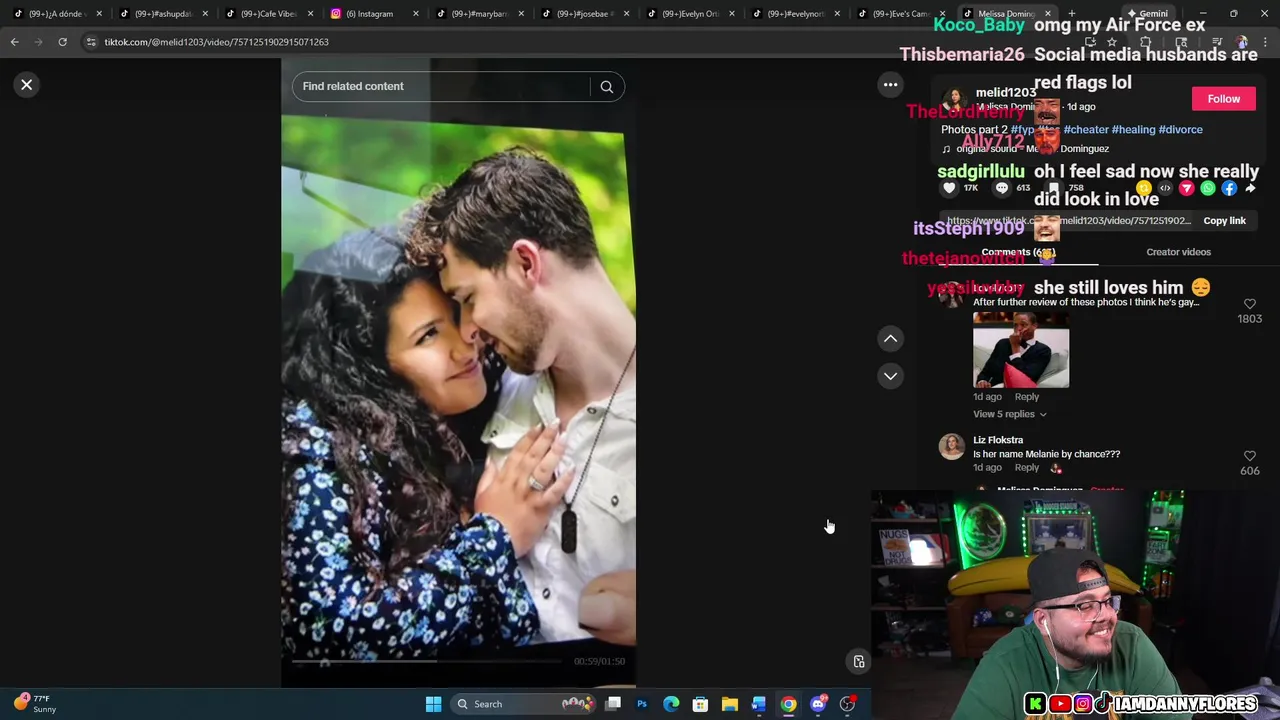The height and width of the screenshot is (720, 1280).
Task: Reload the page with the refresh icon
Action: tap(62, 42)
